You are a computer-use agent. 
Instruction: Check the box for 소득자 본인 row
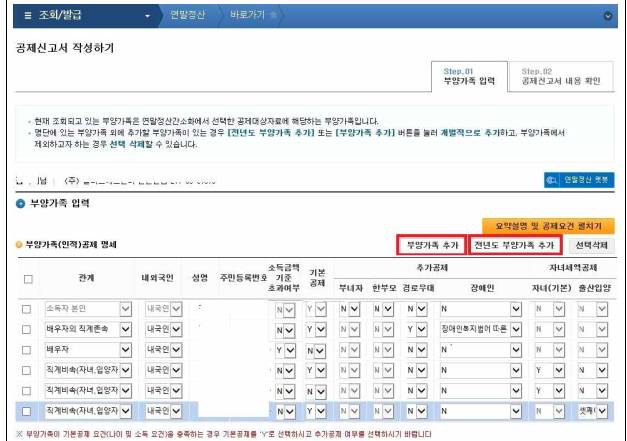[x=26, y=309]
